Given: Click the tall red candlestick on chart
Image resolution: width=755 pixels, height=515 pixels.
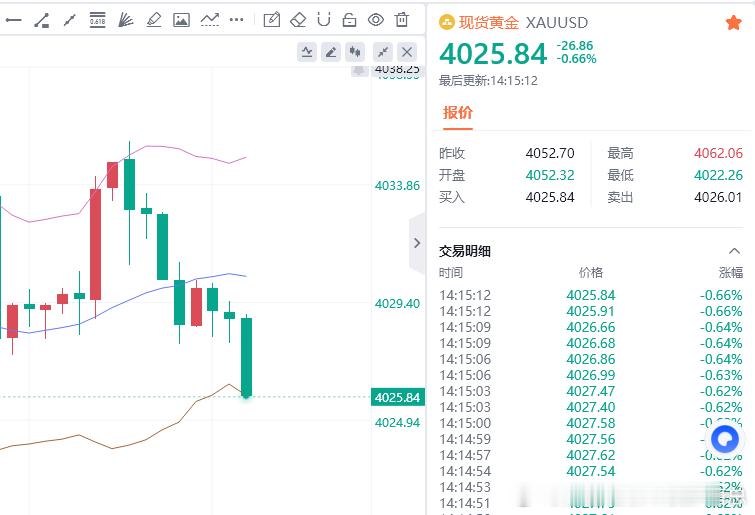Looking at the screenshot, I should (x=95, y=245).
